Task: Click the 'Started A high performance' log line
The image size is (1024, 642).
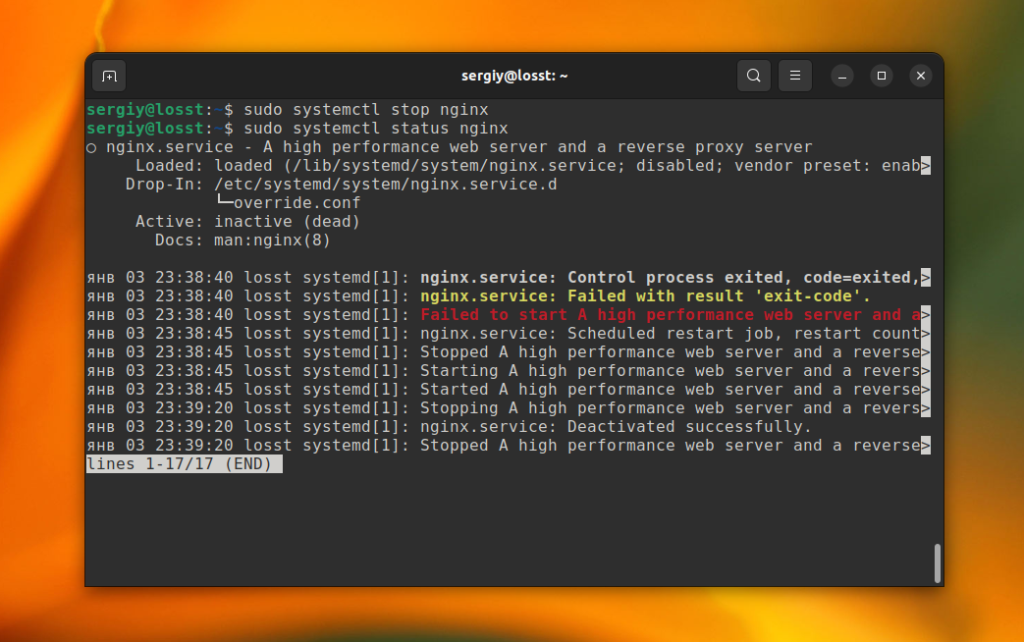Action: point(508,389)
